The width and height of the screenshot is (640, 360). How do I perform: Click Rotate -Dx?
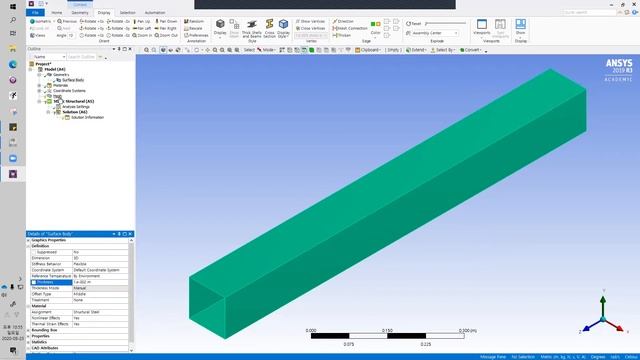pyautogui.click(x=118, y=21)
